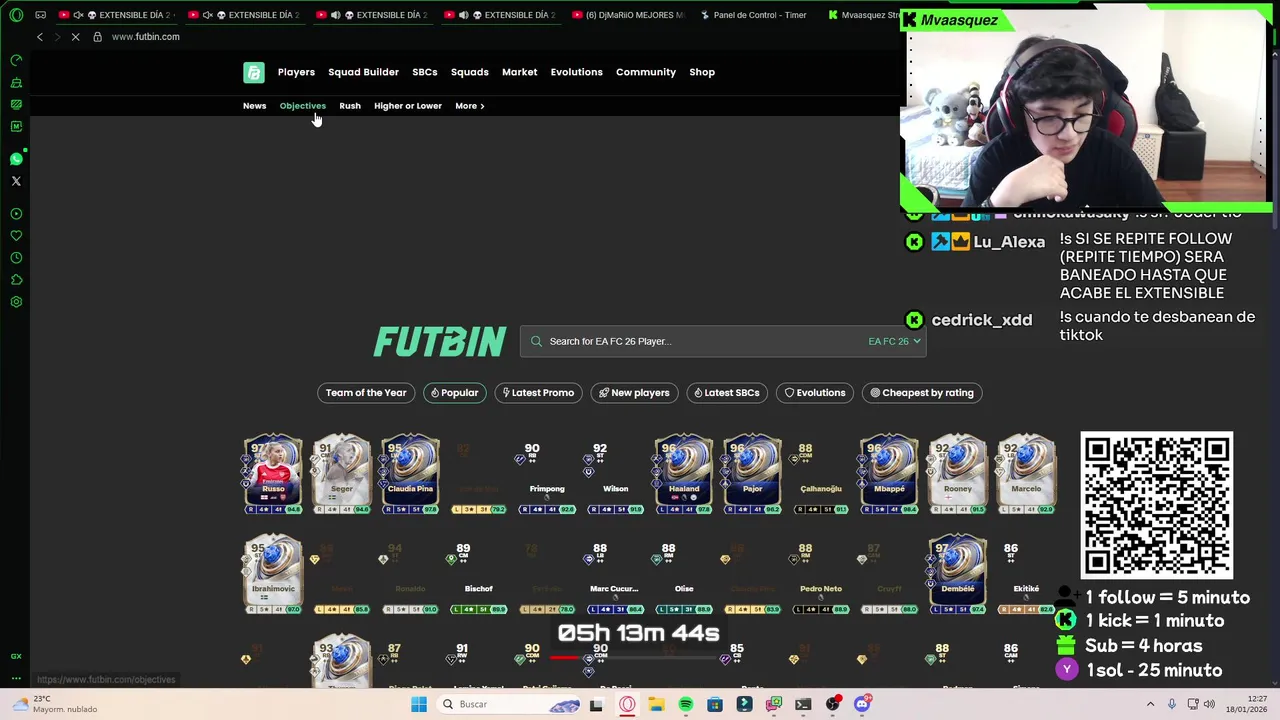Screen dimensions: 1280x720
Task: Expand the More submenu in FUTBIN navbar
Action: pos(470,106)
